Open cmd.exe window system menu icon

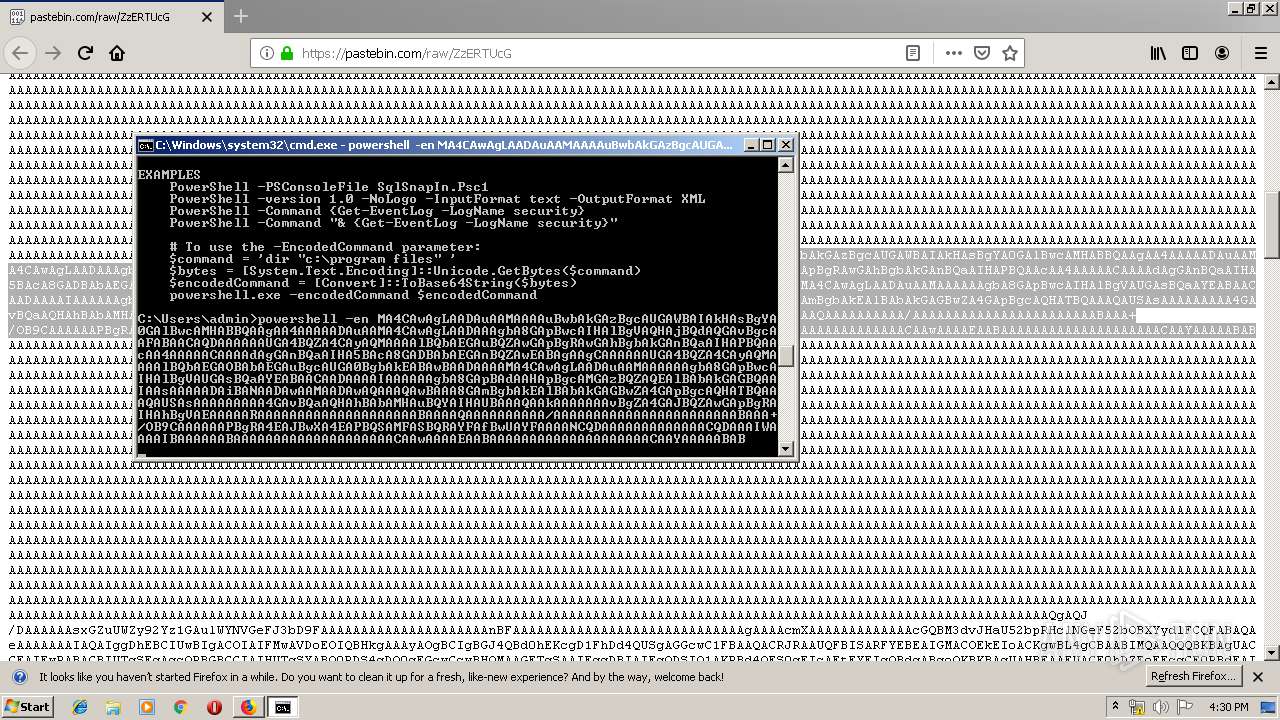point(146,145)
